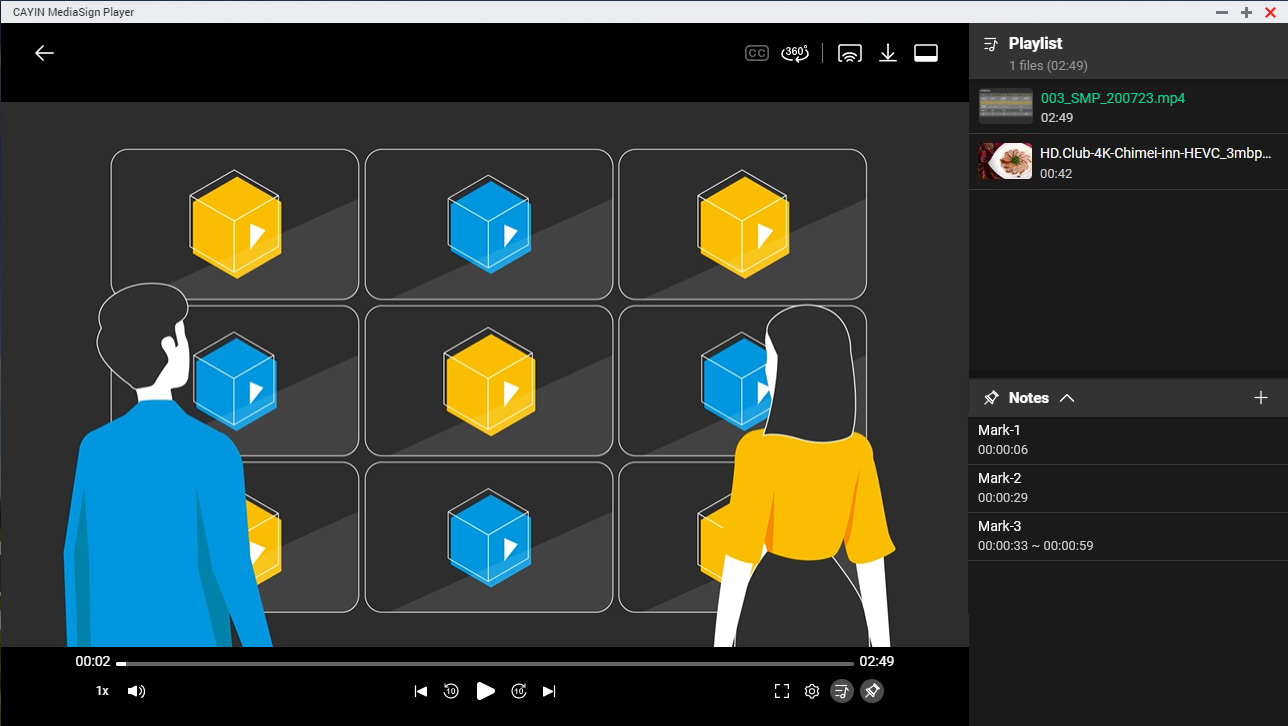Toggle the Playlist panel visibility
This screenshot has width=1288, height=726.
[x=841, y=690]
